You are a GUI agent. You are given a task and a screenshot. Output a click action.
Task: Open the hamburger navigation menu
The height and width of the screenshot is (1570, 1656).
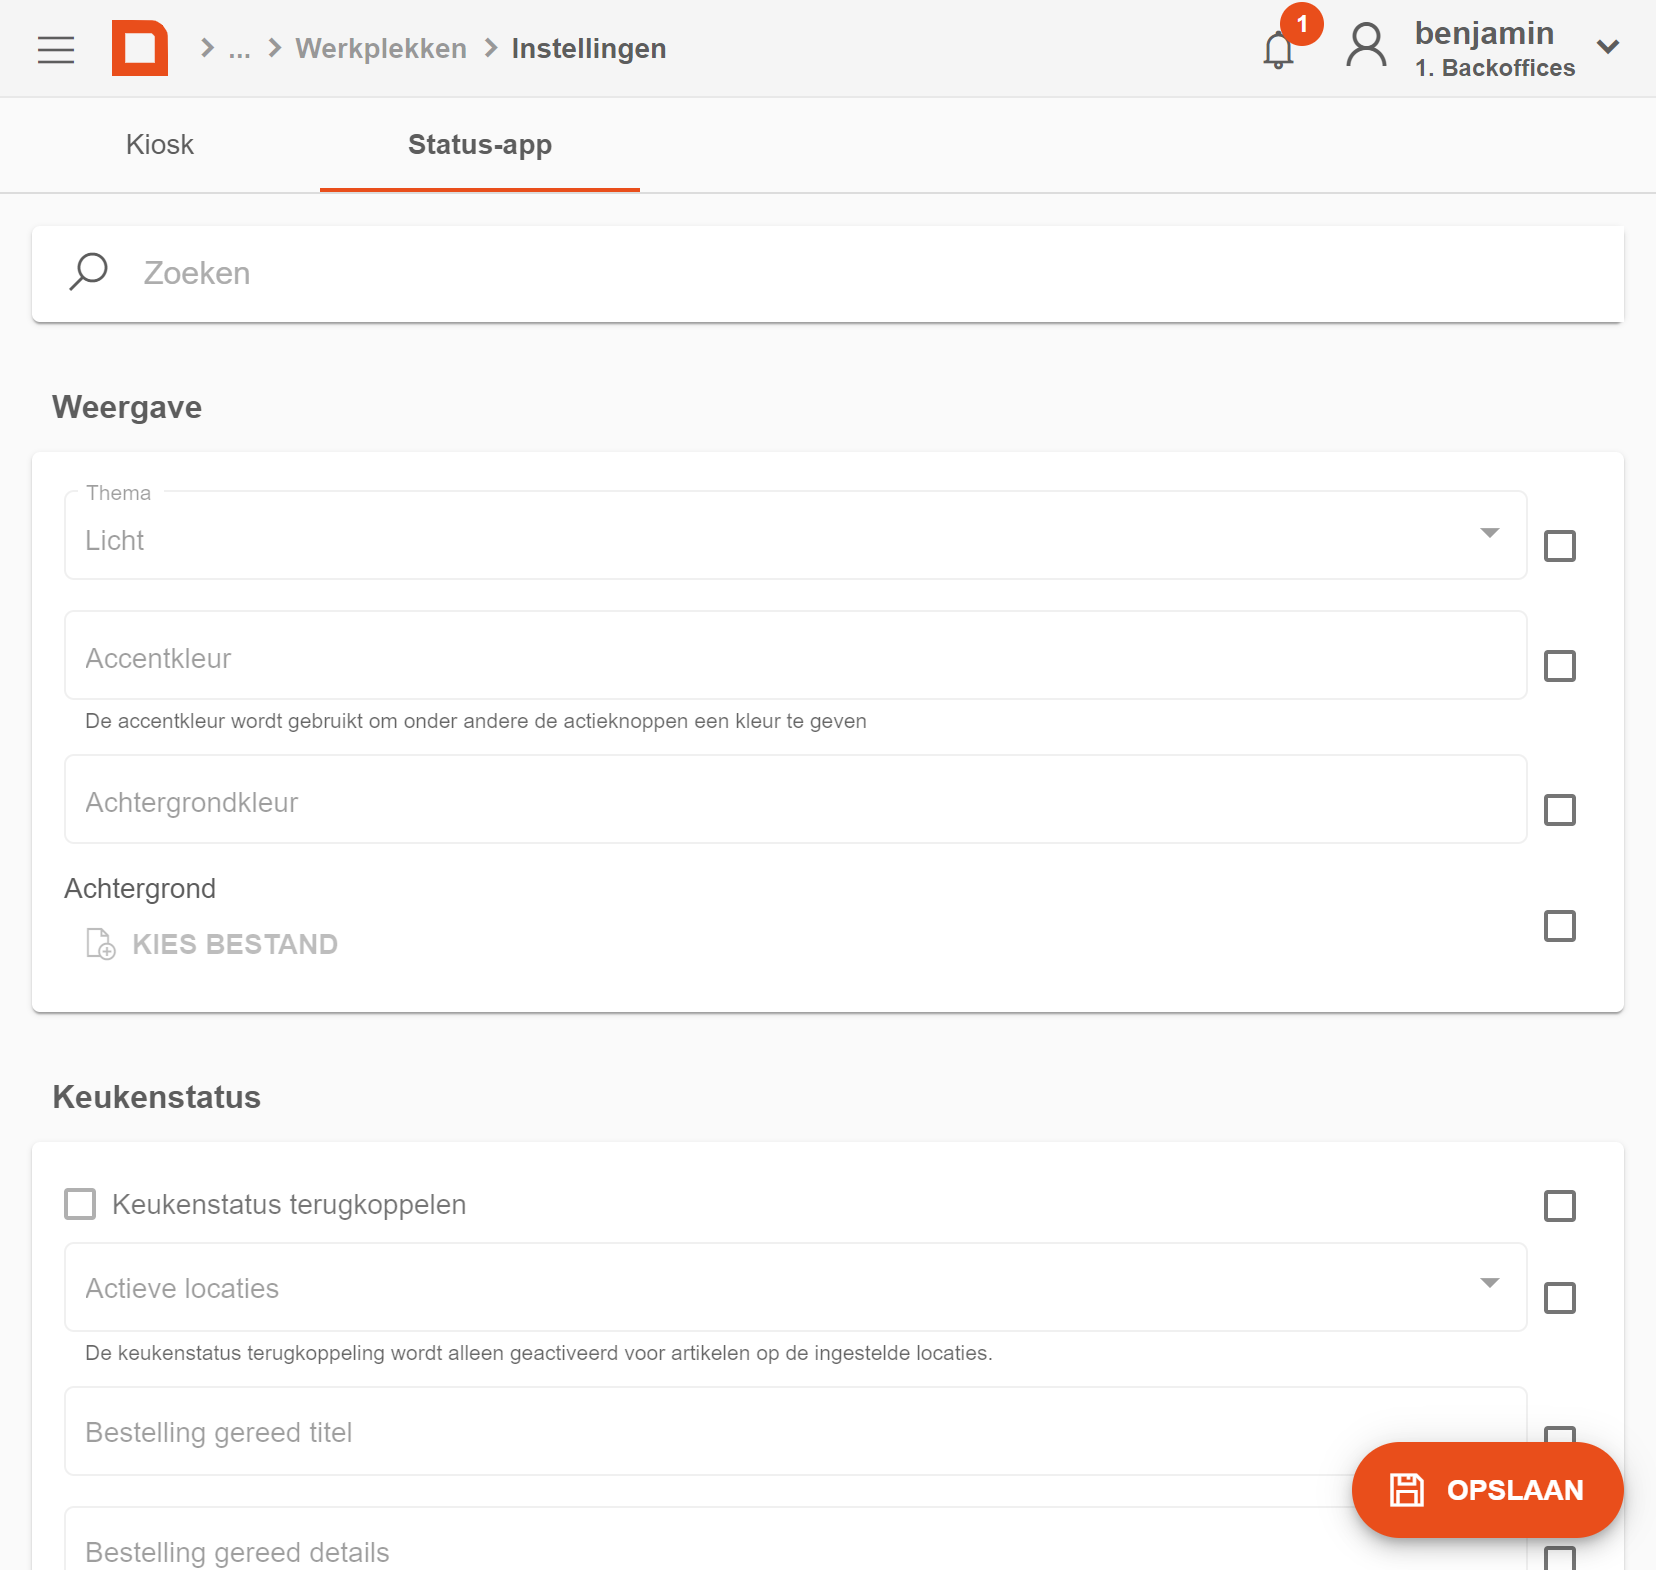[x=56, y=49]
